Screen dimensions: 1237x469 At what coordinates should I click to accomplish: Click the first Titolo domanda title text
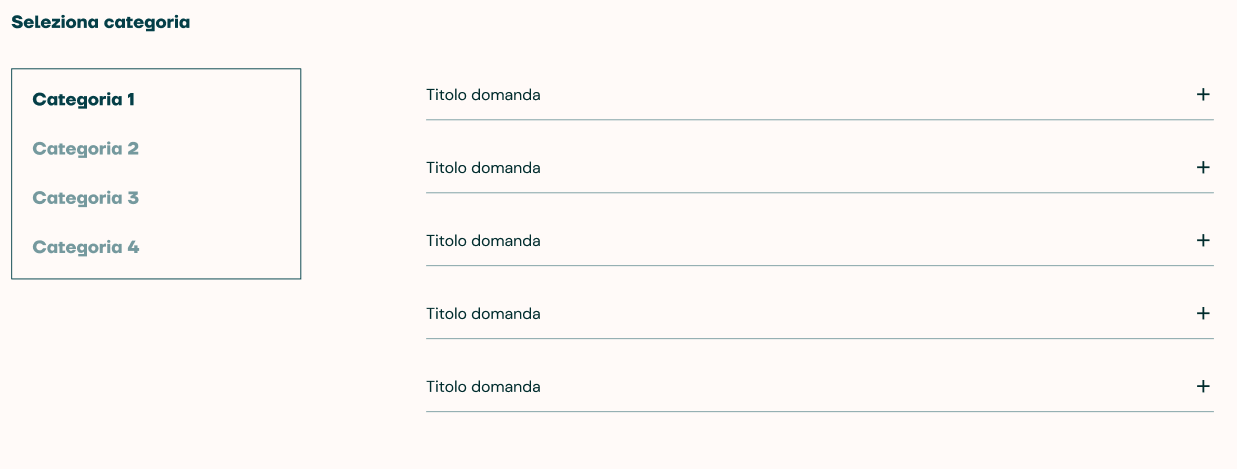(483, 95)
